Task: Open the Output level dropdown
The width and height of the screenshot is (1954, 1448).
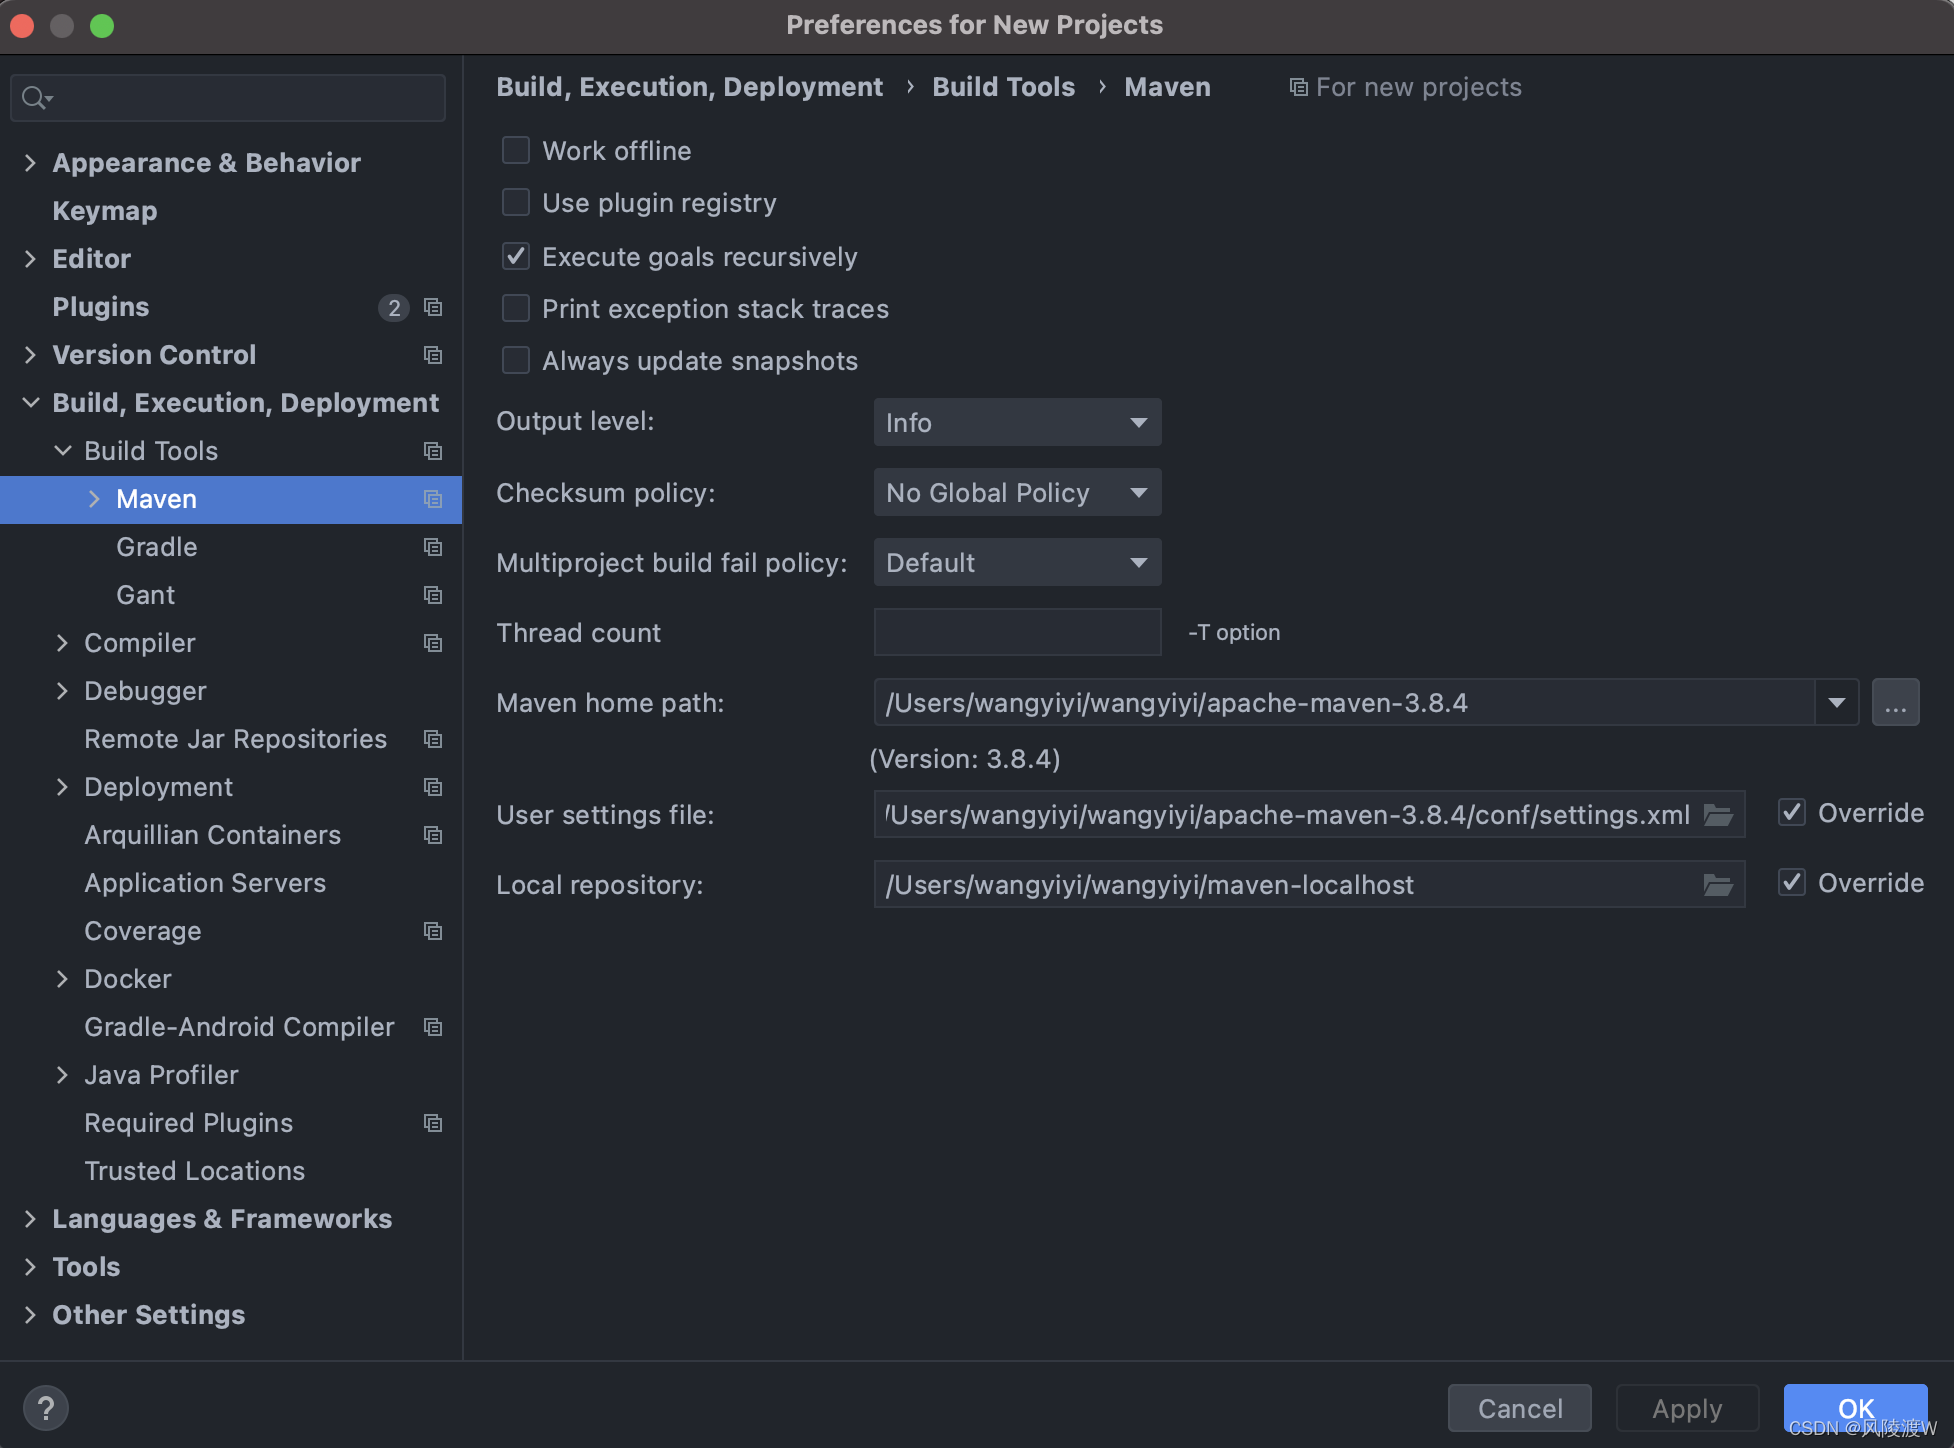Action: (x=1017, y=423)
